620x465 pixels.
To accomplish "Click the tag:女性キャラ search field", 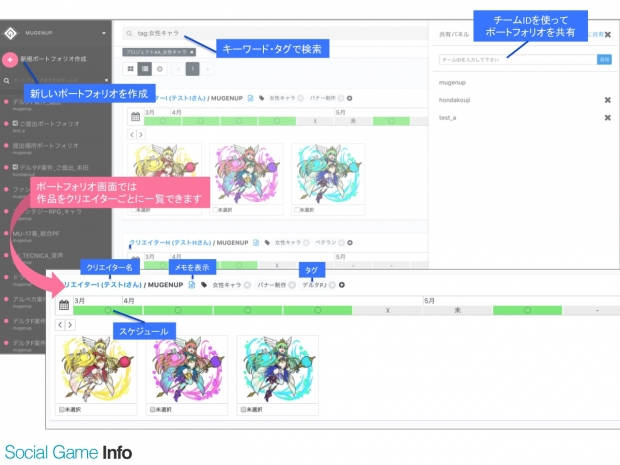I will [277, 33].
